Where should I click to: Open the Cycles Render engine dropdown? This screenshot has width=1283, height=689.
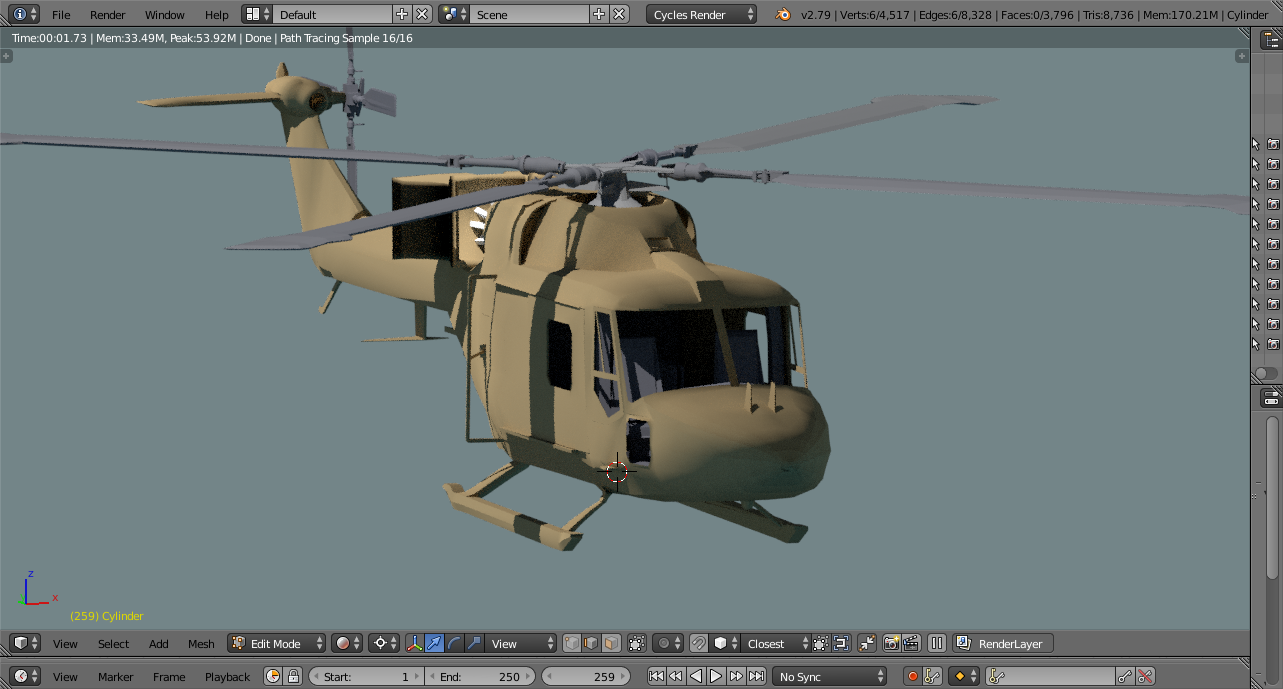pos(702,14)
